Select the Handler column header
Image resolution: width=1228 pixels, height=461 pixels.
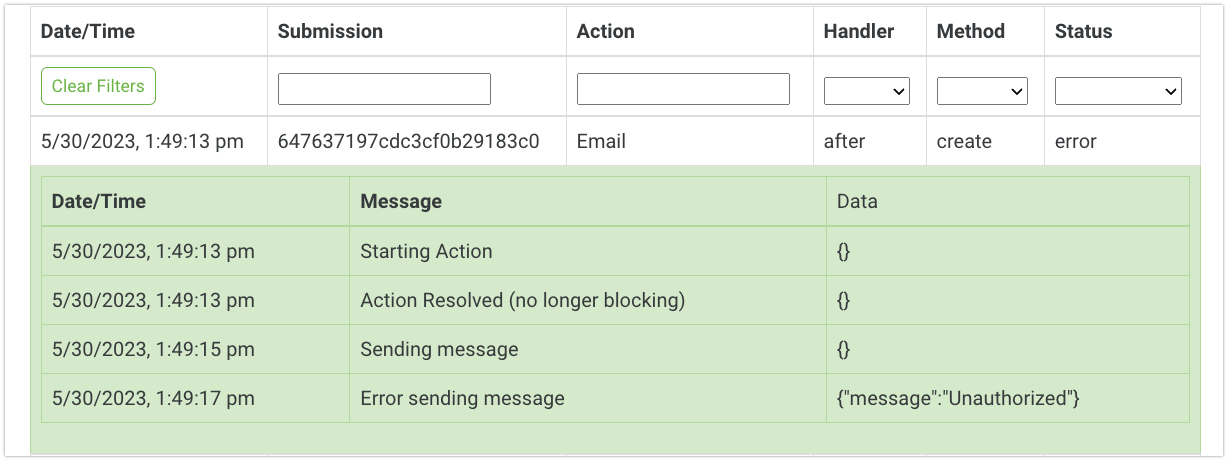(859, 31)
